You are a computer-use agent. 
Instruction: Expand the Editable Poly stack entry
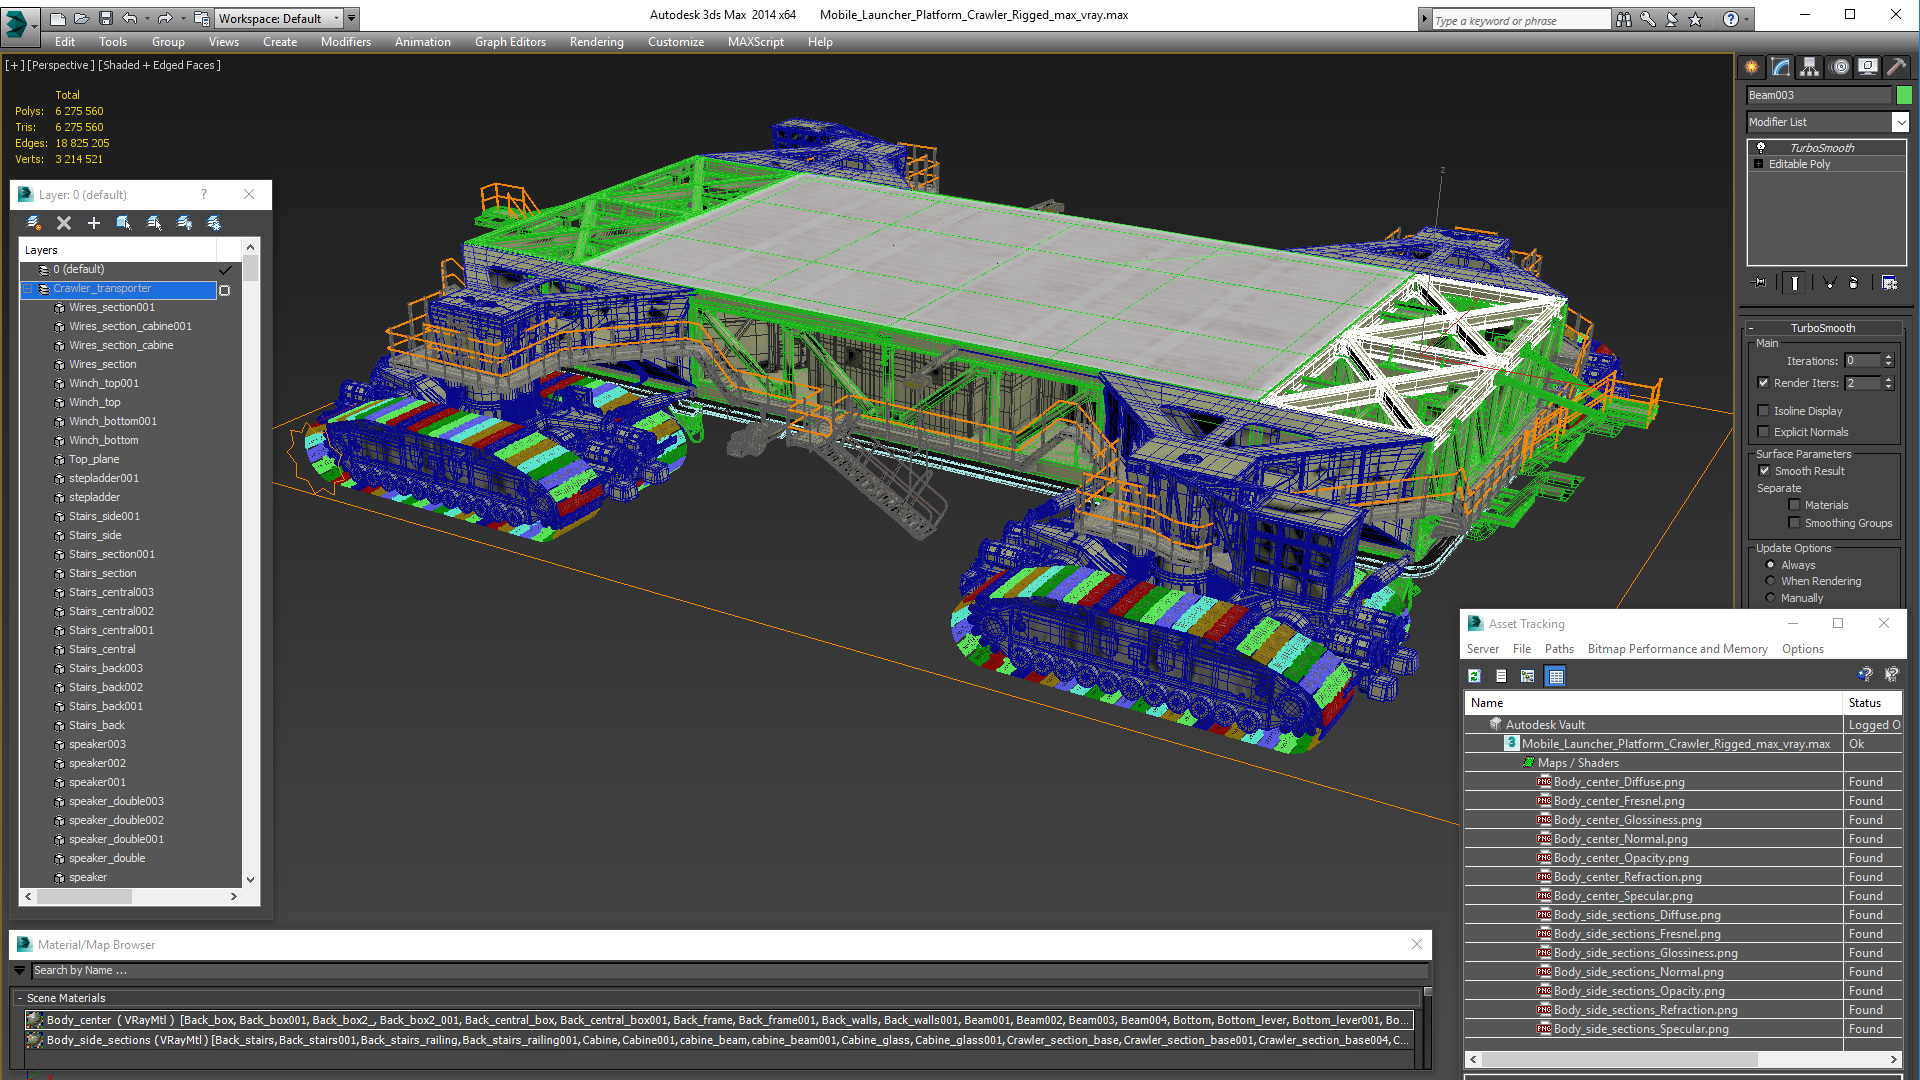point(1759,164)
